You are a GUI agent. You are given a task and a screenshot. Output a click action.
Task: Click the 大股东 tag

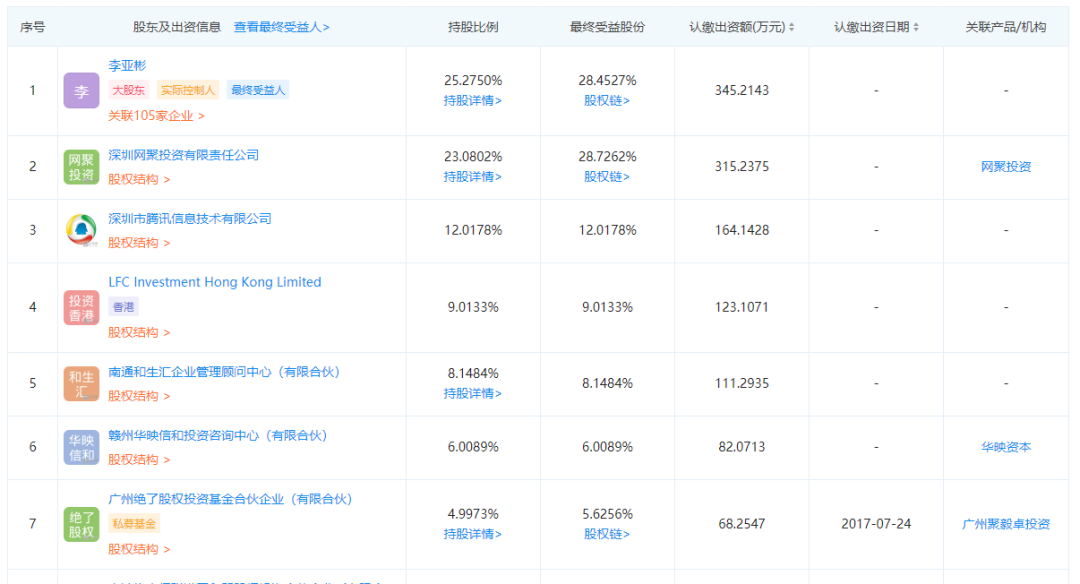coord(129,90)
